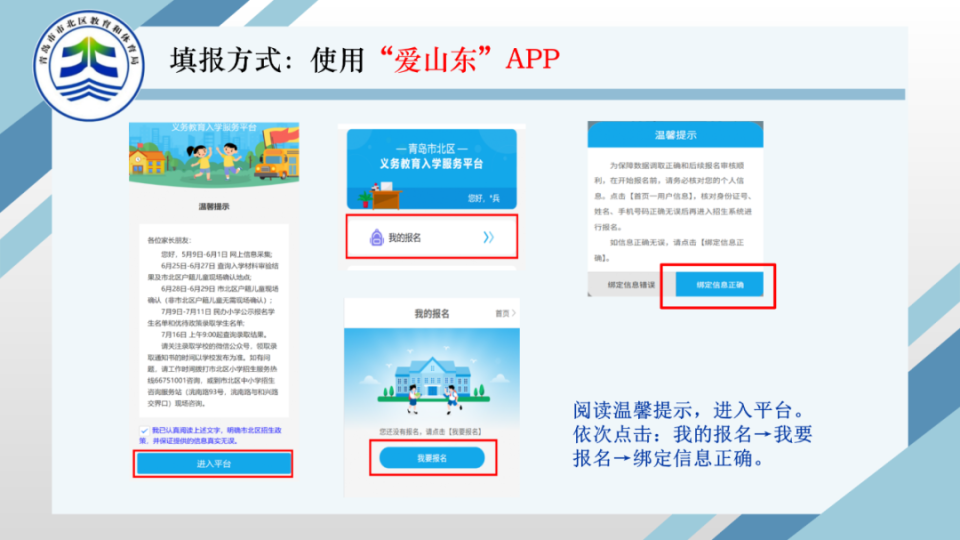Click the slide title 填报方式：使用“爱山东”APP
The width and height of the screenshot is (960, 540).
(365, 59)
